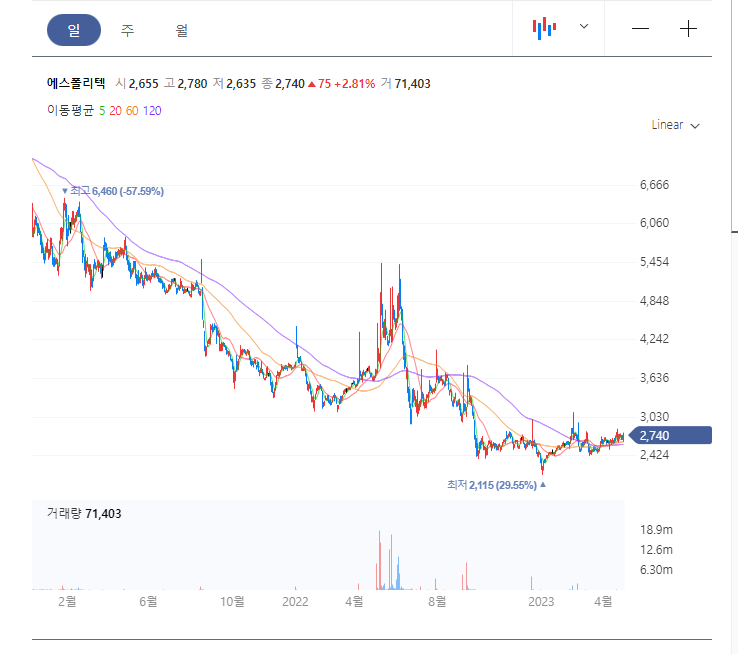This screenshot has height=654, width=738.
Task: Zoom in with the plus button
Action: [688, 29]
